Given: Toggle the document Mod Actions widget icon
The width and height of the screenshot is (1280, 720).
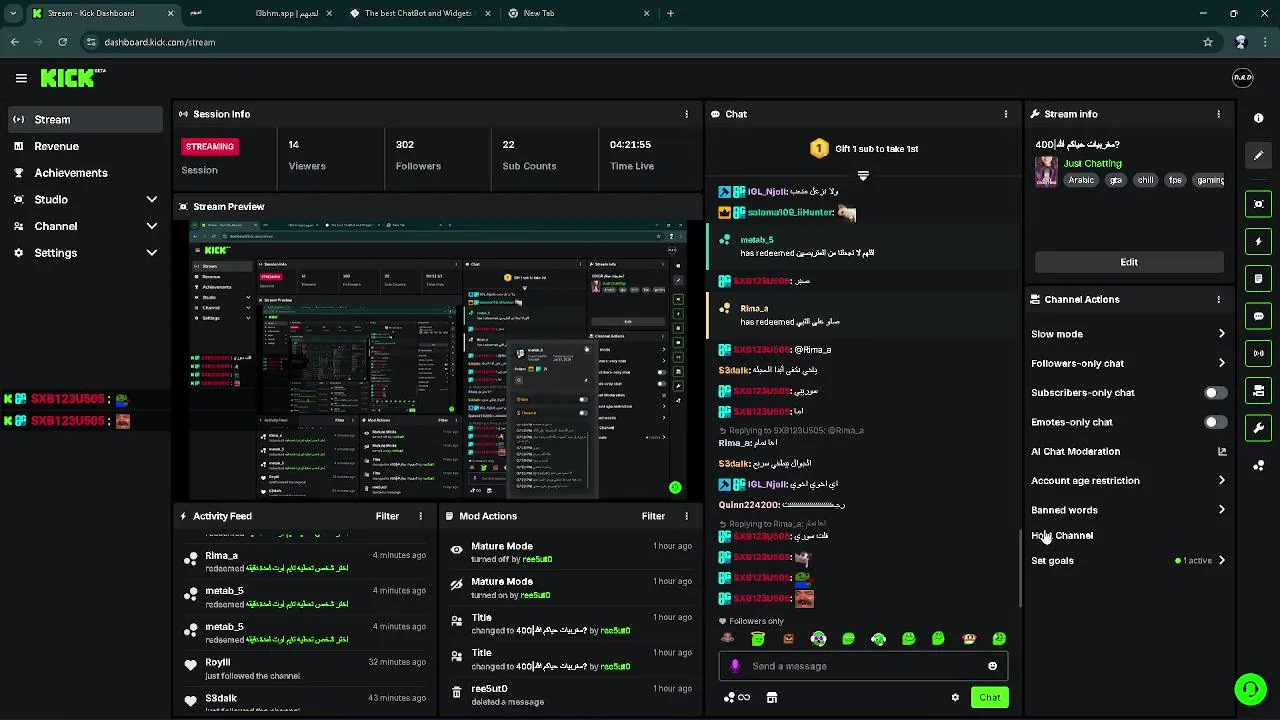Looking at the screenshot, I should 1258,279.
